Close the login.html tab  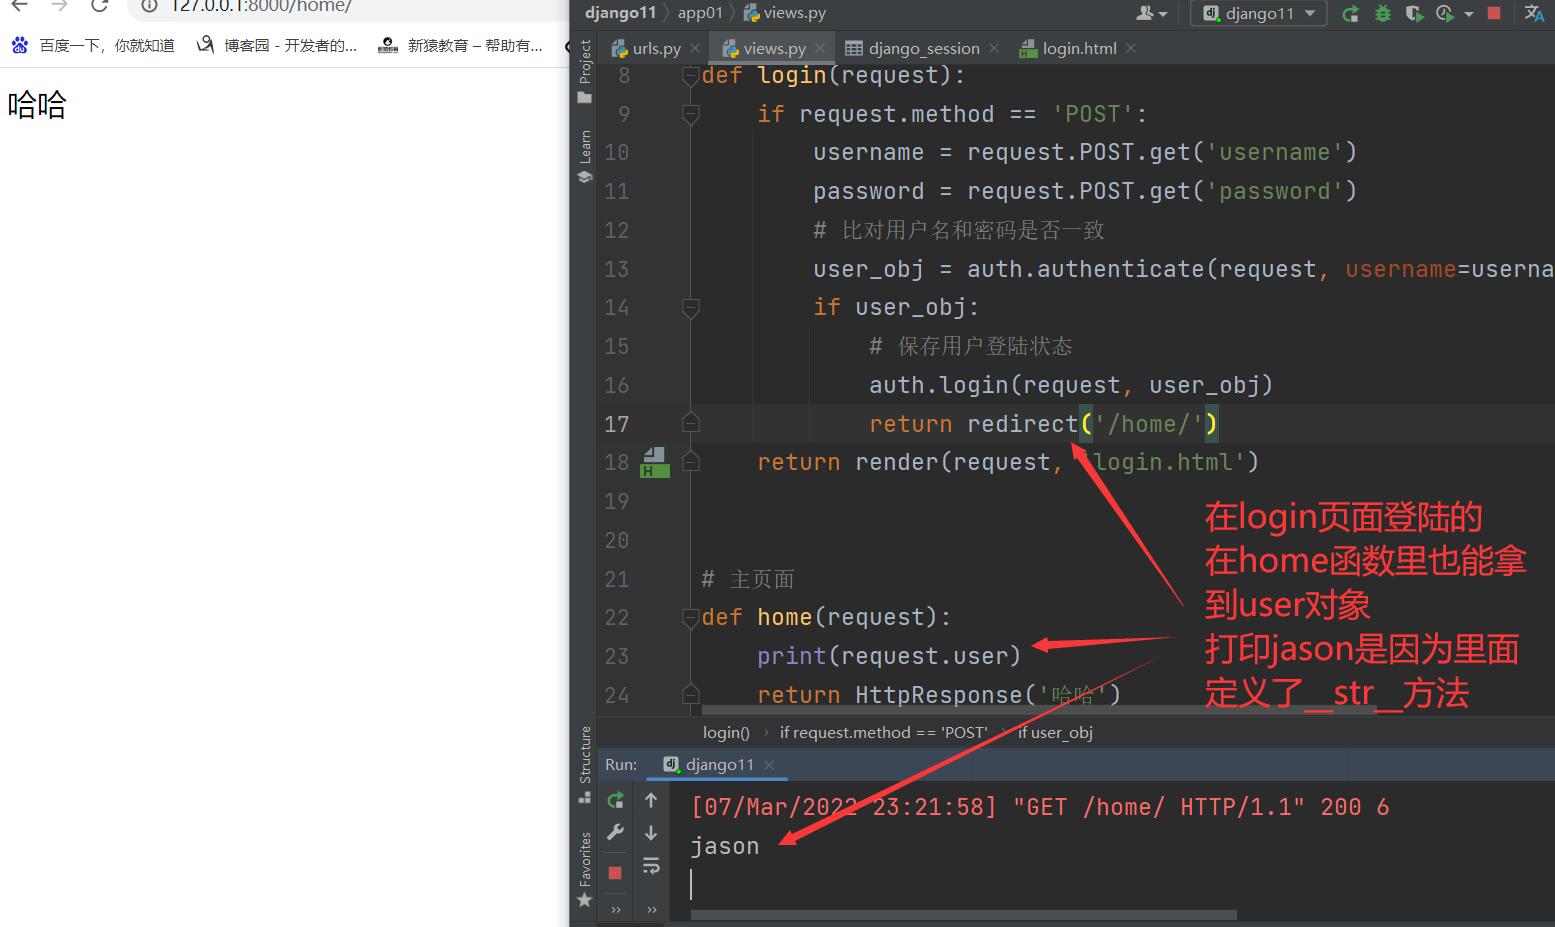click(1131, 48)
